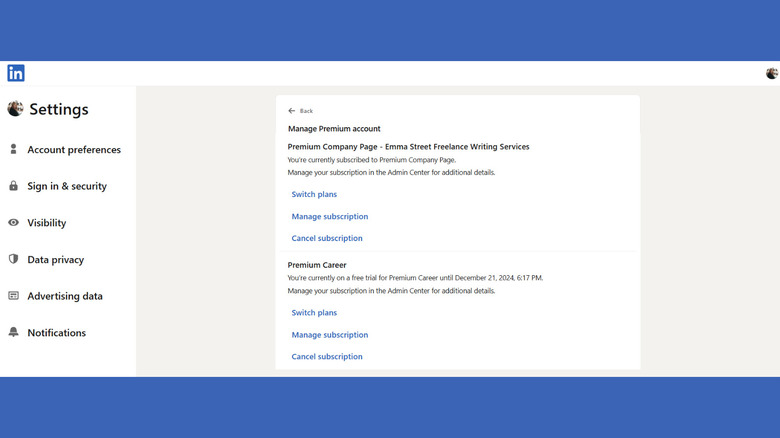Click Premium Company Page - Emma Street heading

(408, 147)
